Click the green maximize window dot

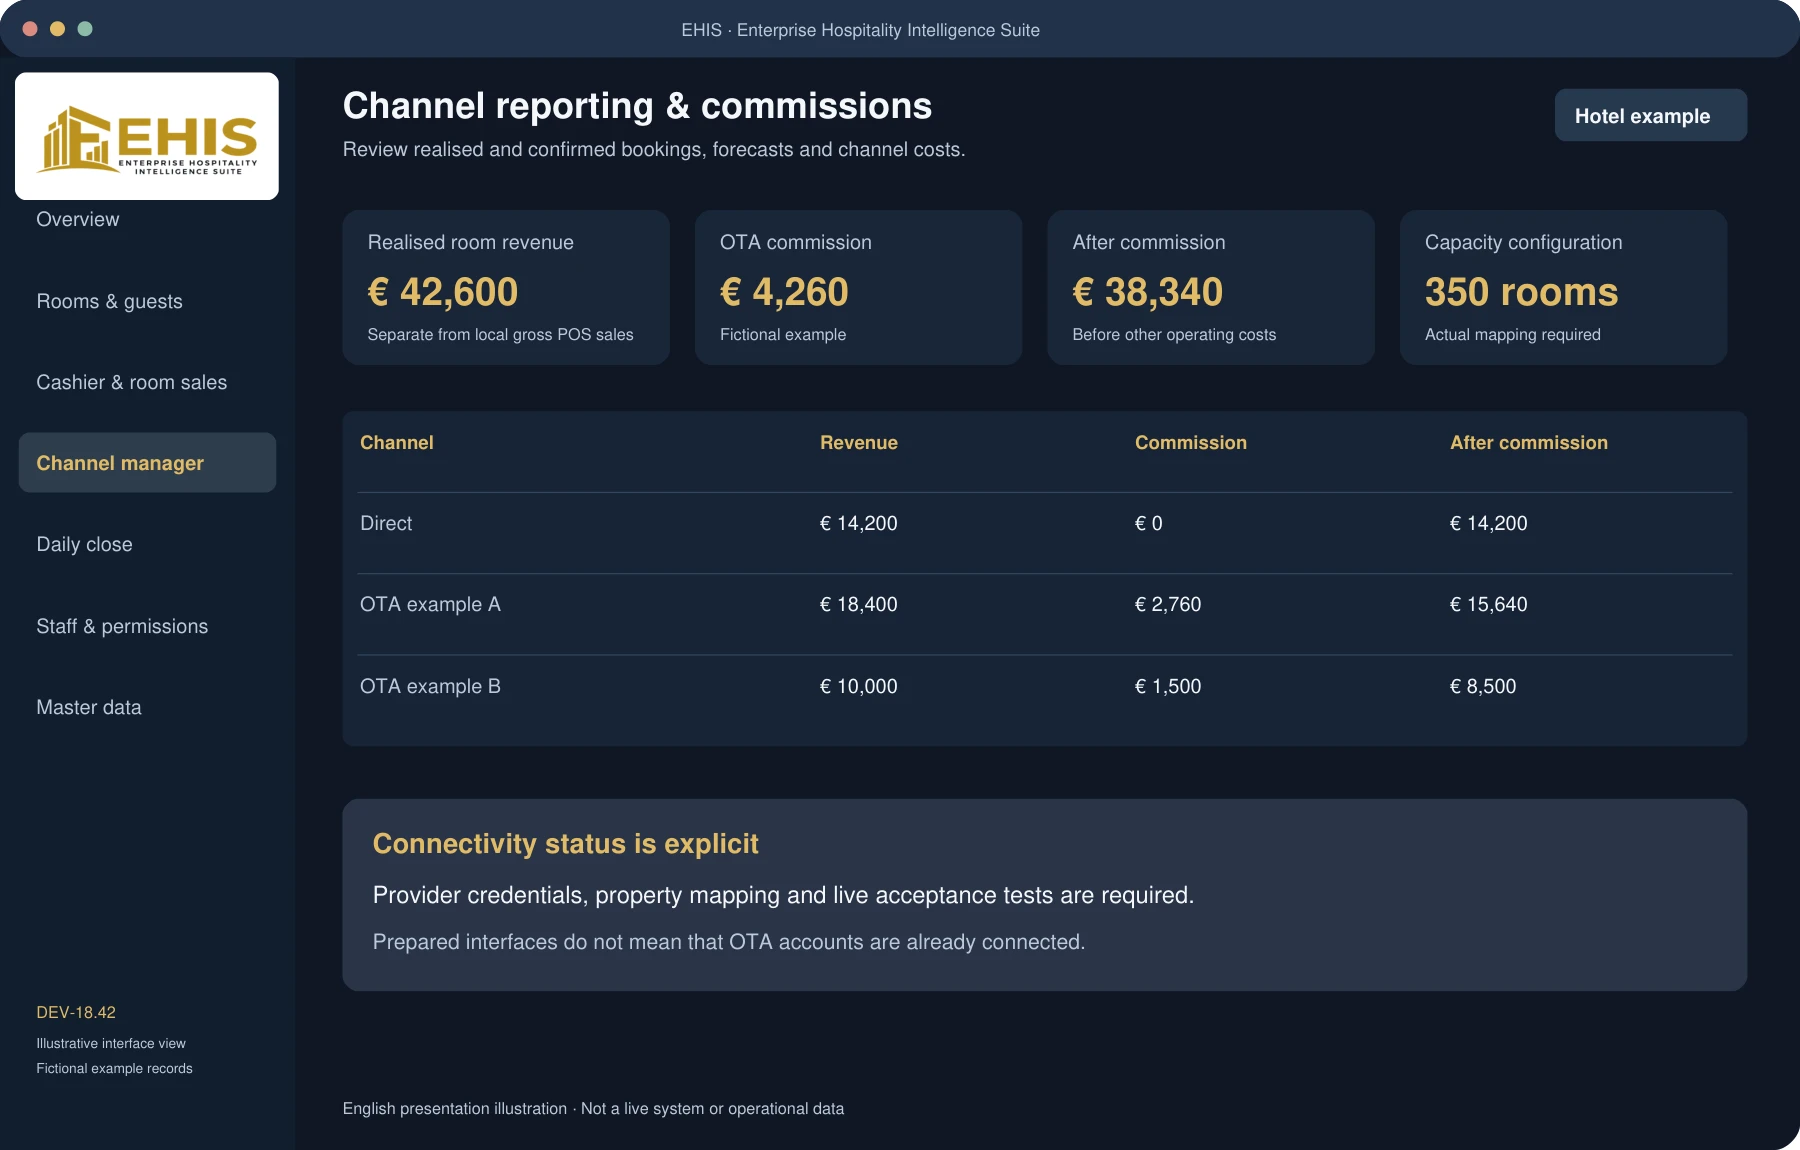pyautogui.click(x=85, y=29)
